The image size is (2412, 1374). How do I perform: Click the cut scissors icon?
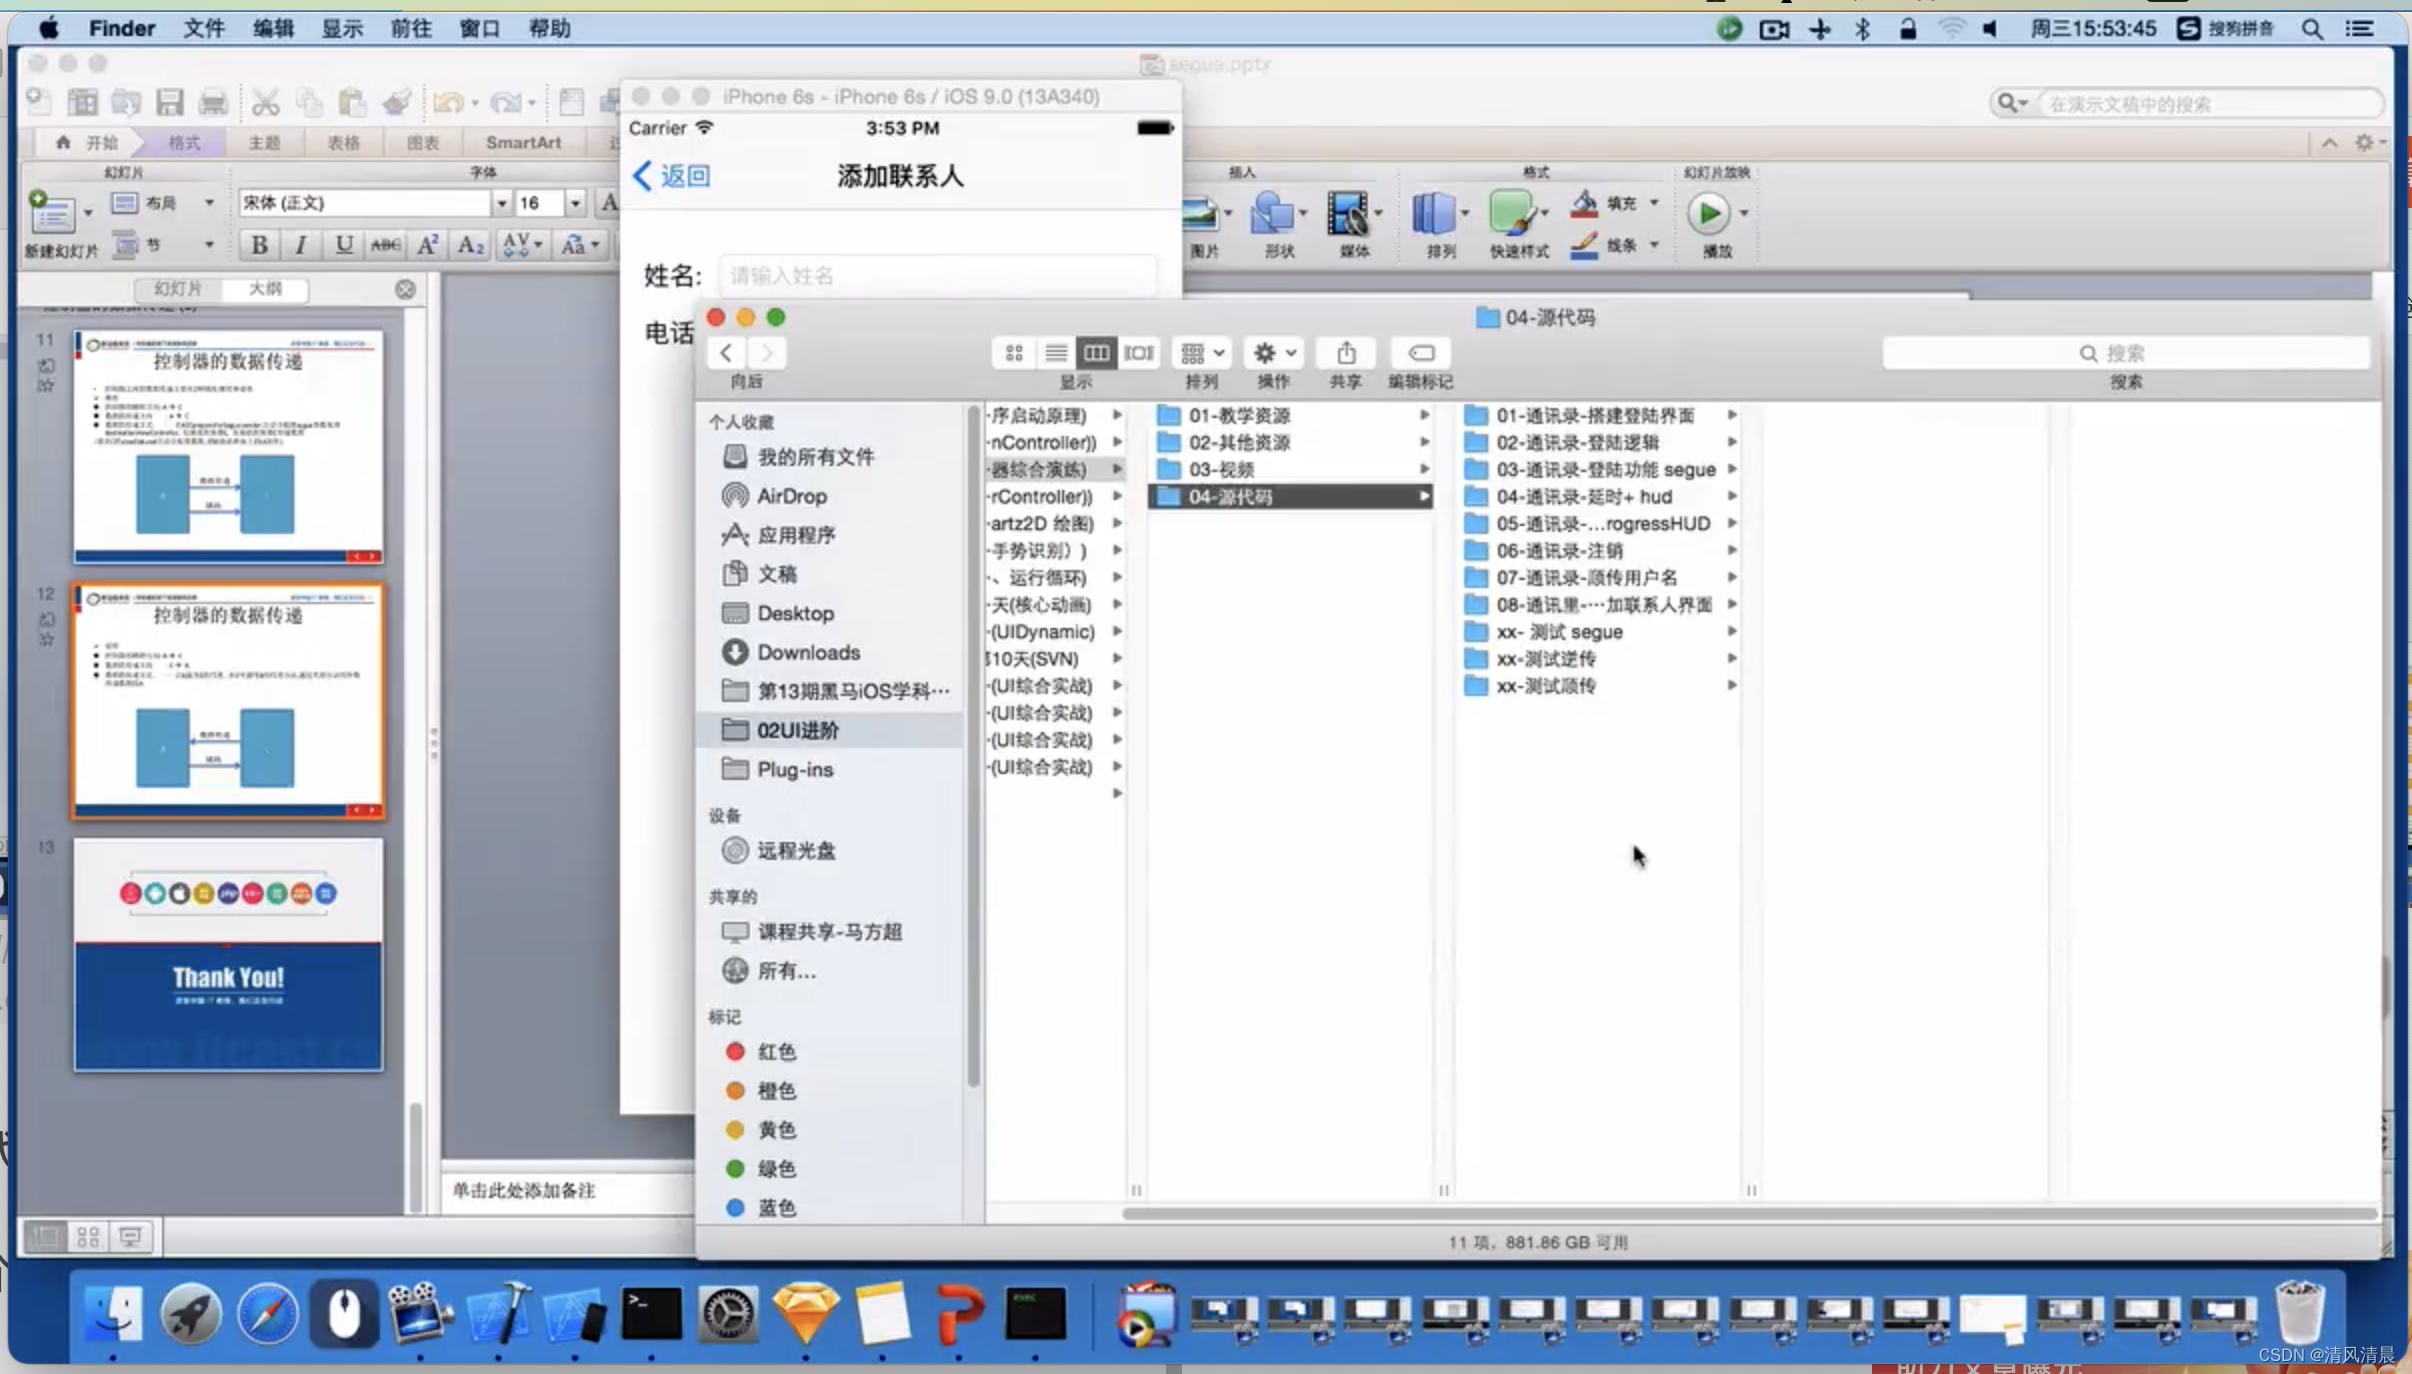point(265,102)
